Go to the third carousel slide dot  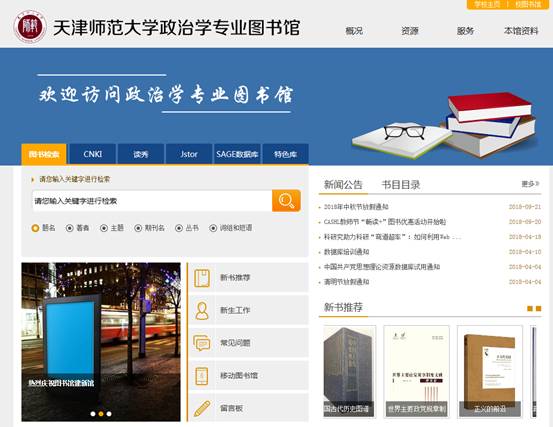[x=109, y=414]
